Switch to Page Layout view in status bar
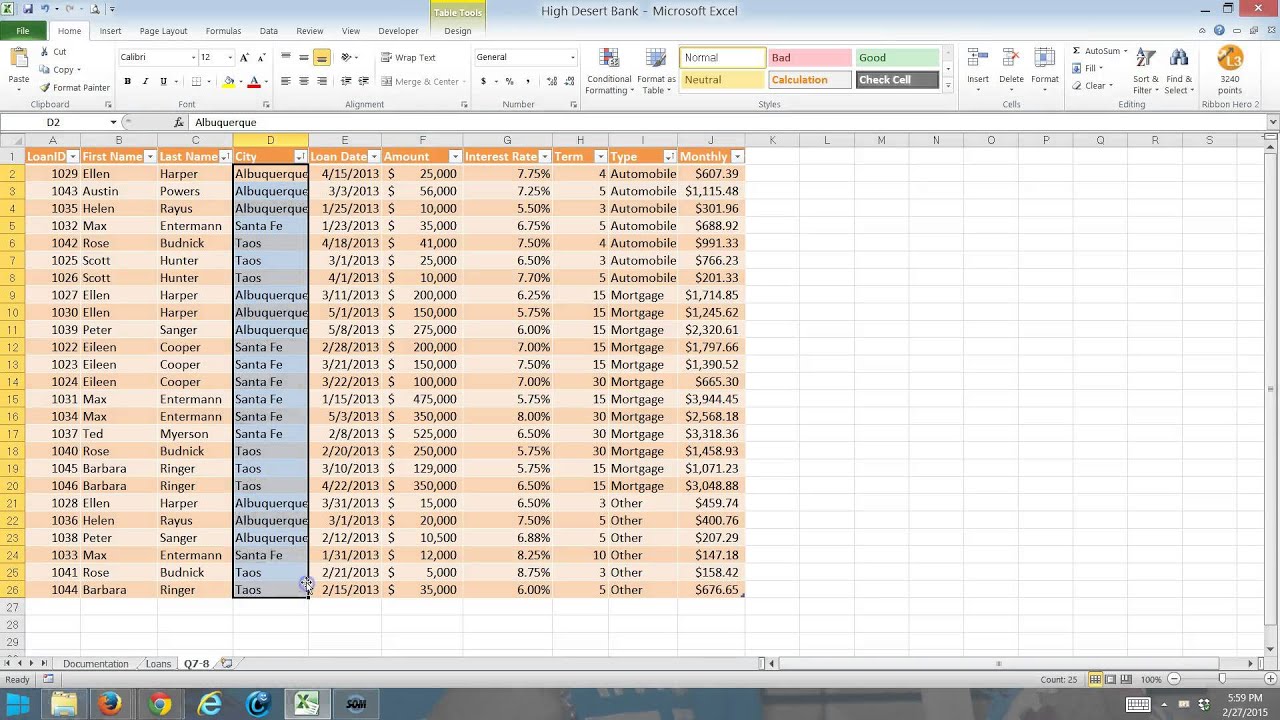 pos(1111,680)
